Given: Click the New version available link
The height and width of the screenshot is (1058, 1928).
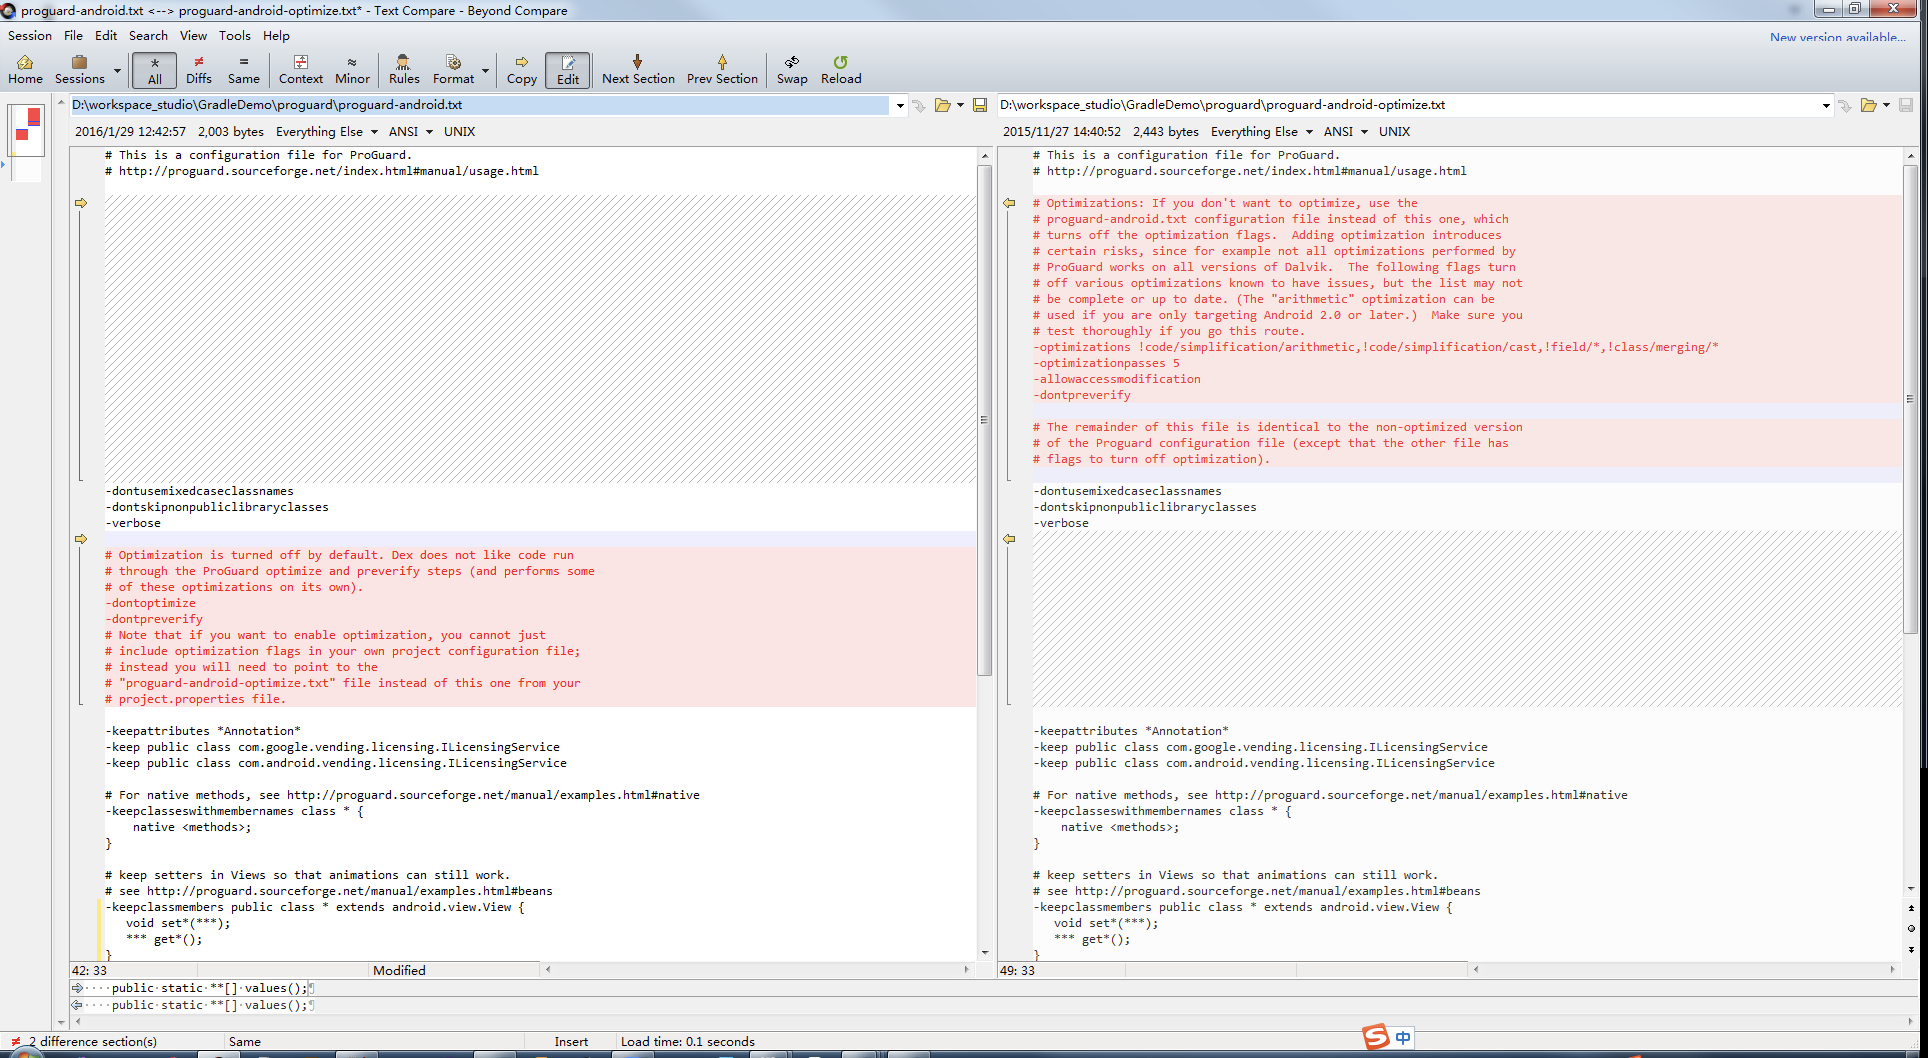Looking at the screenshot, I should [x=1837, y=37].
